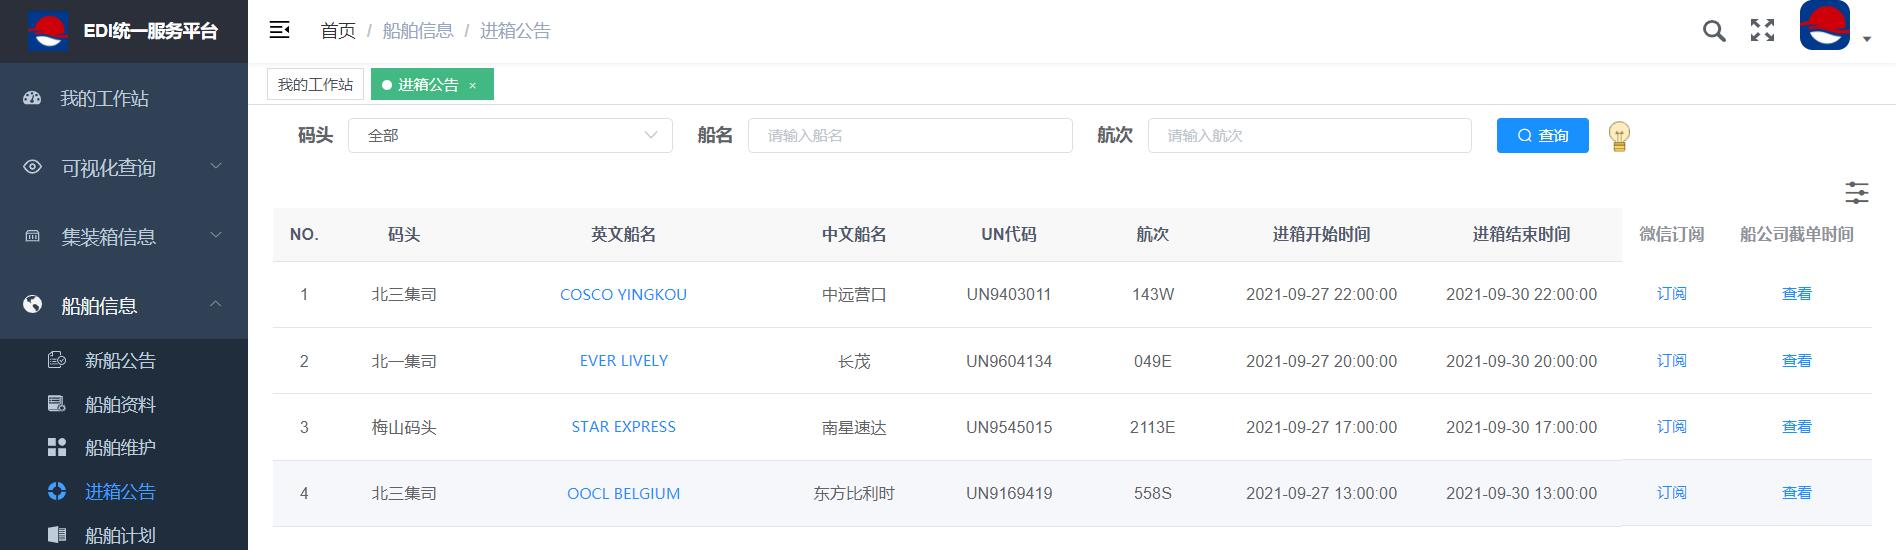
Task: Open COSCO YINGKOU vessel link
Action: [x=623, y=294]
